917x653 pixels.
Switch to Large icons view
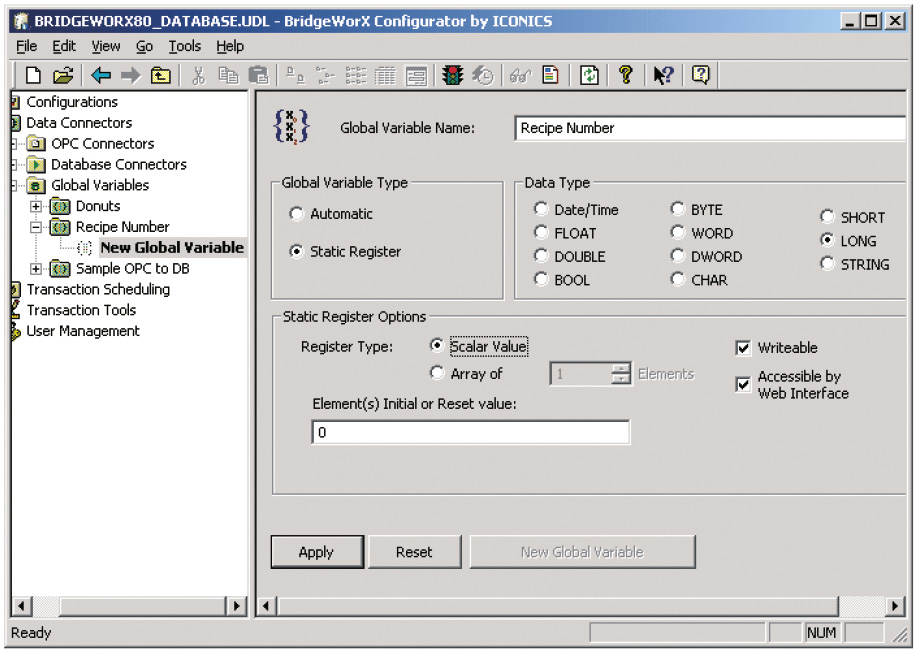pos(295,75)
